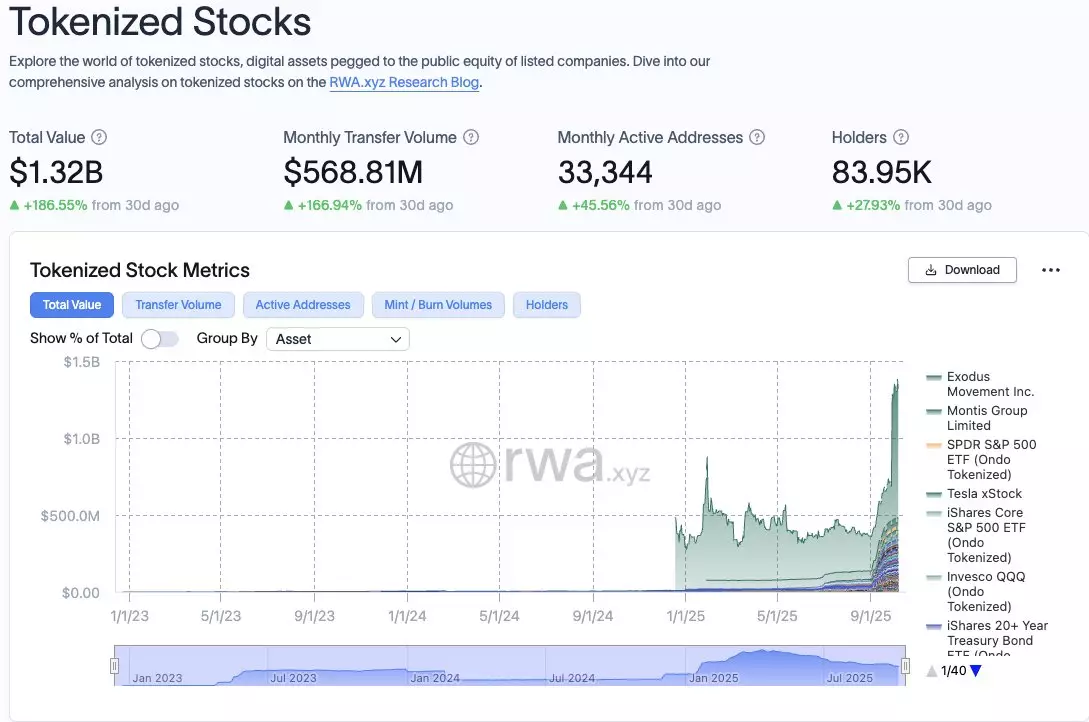This screenshot has height=722, width=1089.
Task: Click the Download button
Action: [962, 270]
